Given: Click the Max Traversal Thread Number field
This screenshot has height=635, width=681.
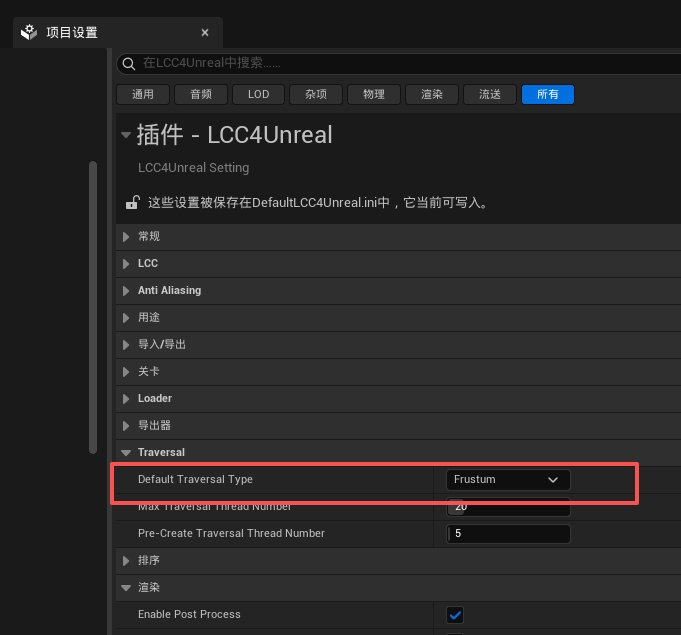Looking at the screenshot, I should pyautogui.click(x=508, y=507).
